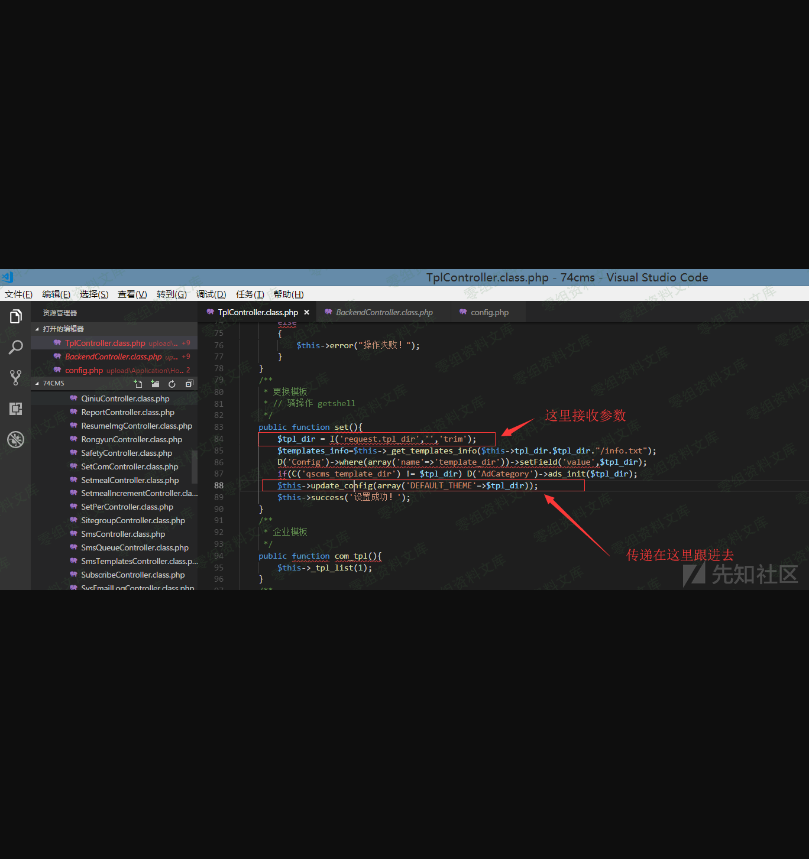This screenshot has height=859, width=809.
Task: Click line number 88 in the gutter
Action: (219, 485)
